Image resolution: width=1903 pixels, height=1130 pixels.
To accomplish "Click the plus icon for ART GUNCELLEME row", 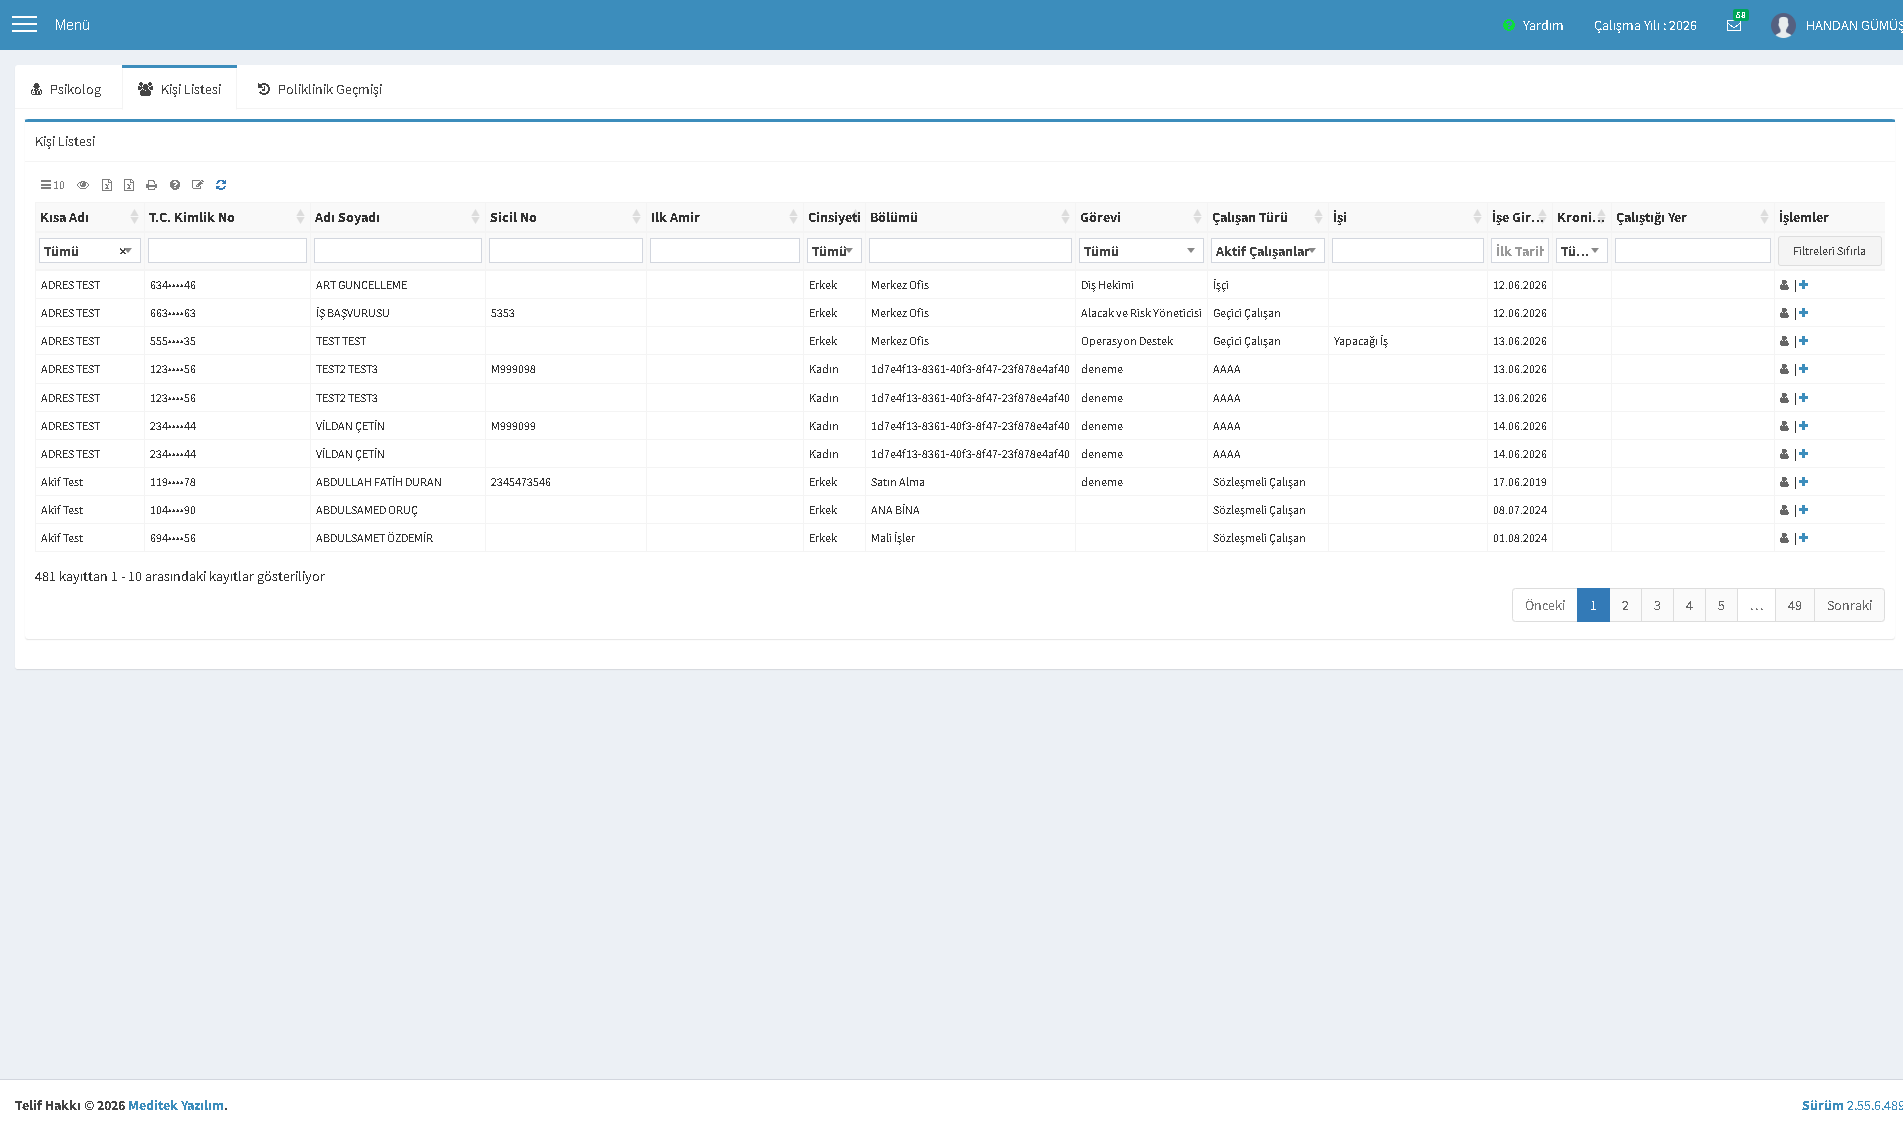I will [1803, 285].
